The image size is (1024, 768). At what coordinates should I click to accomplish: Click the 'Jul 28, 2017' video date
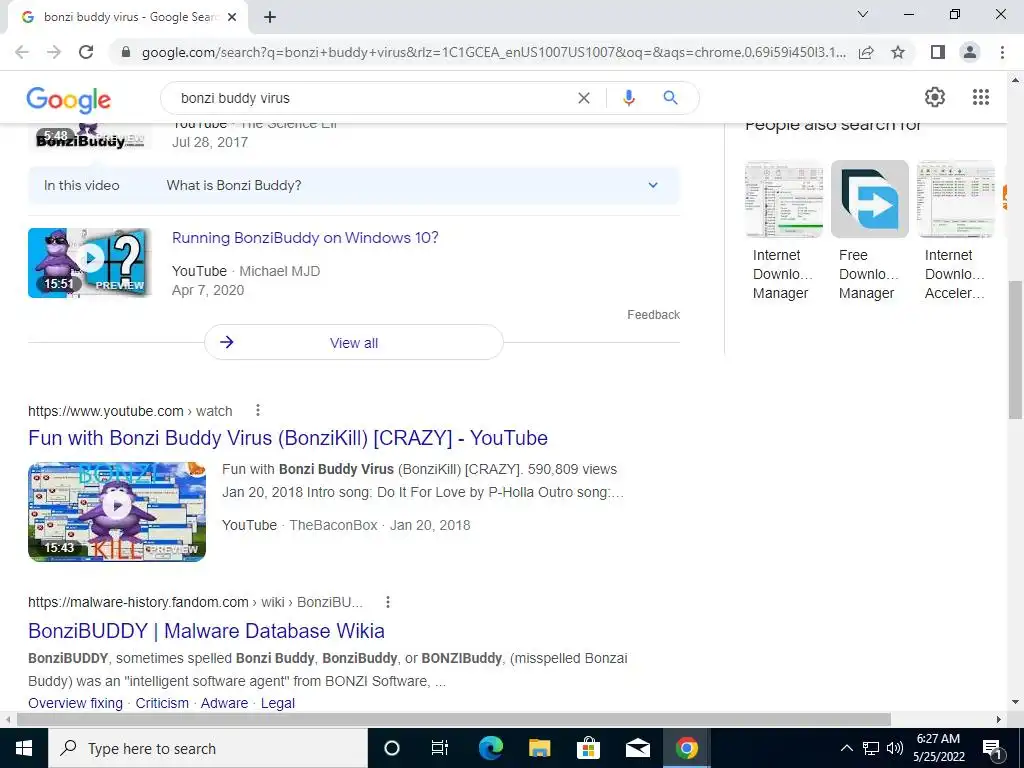[x=210, y=142]
